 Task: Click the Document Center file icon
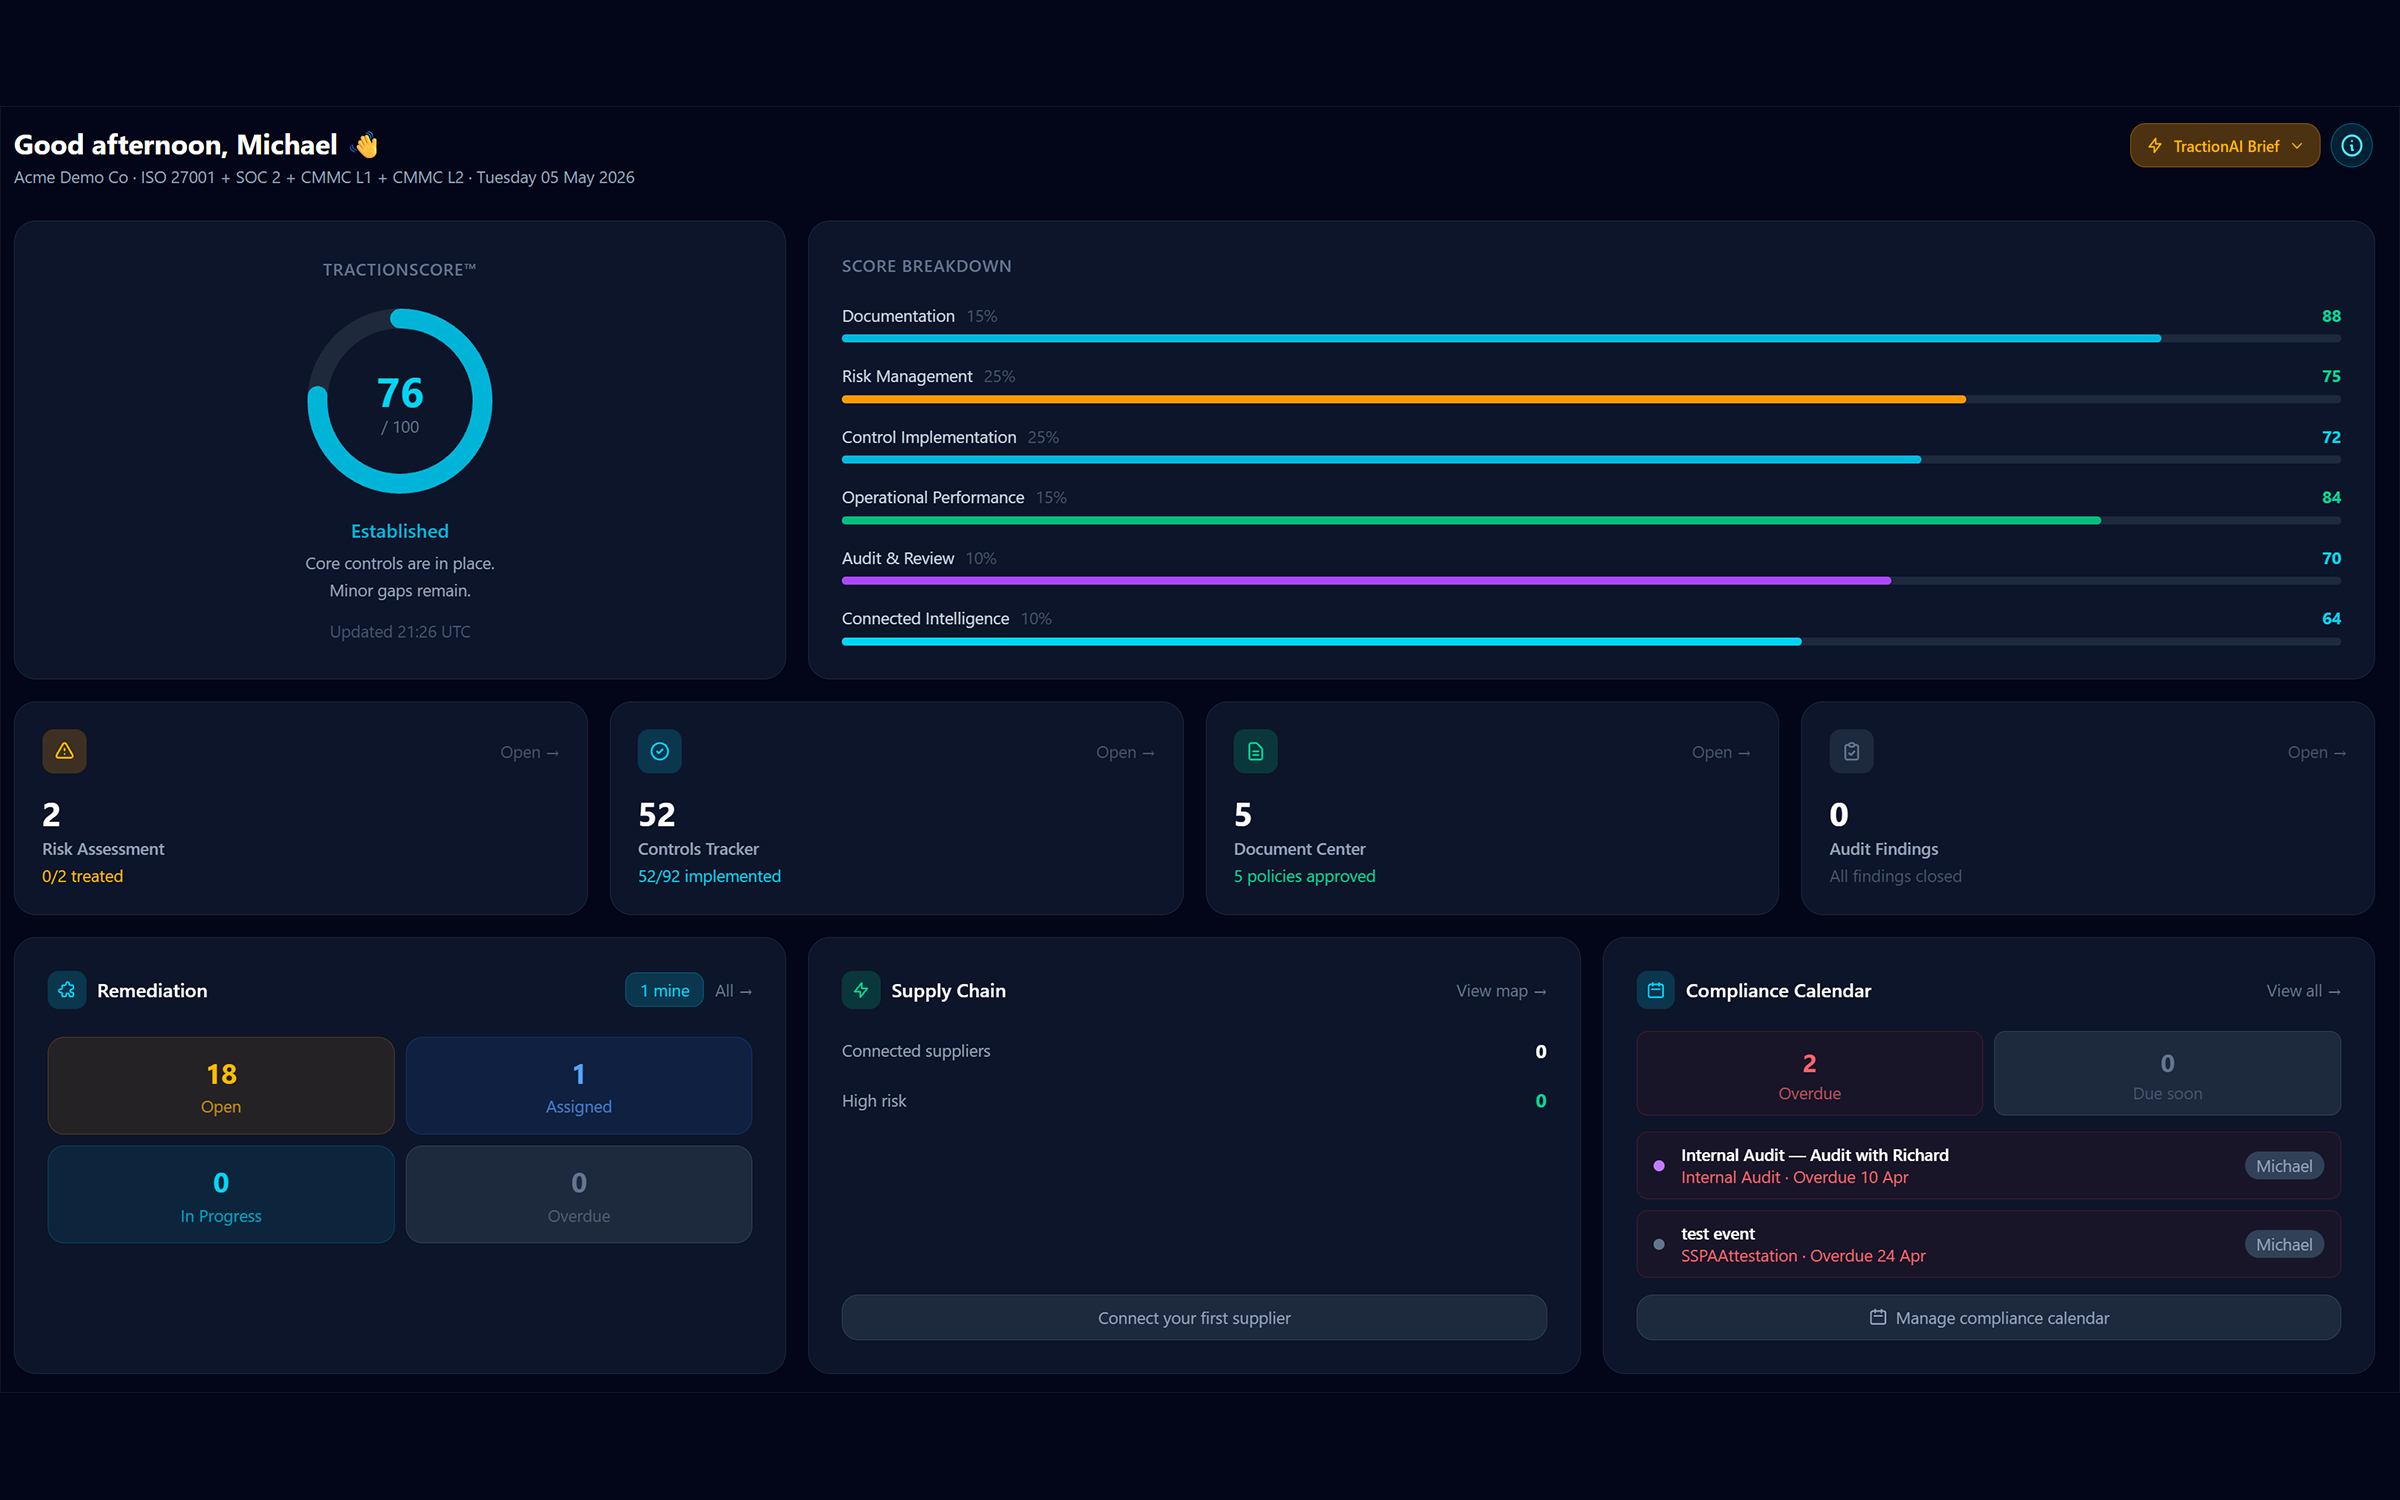1255,751
